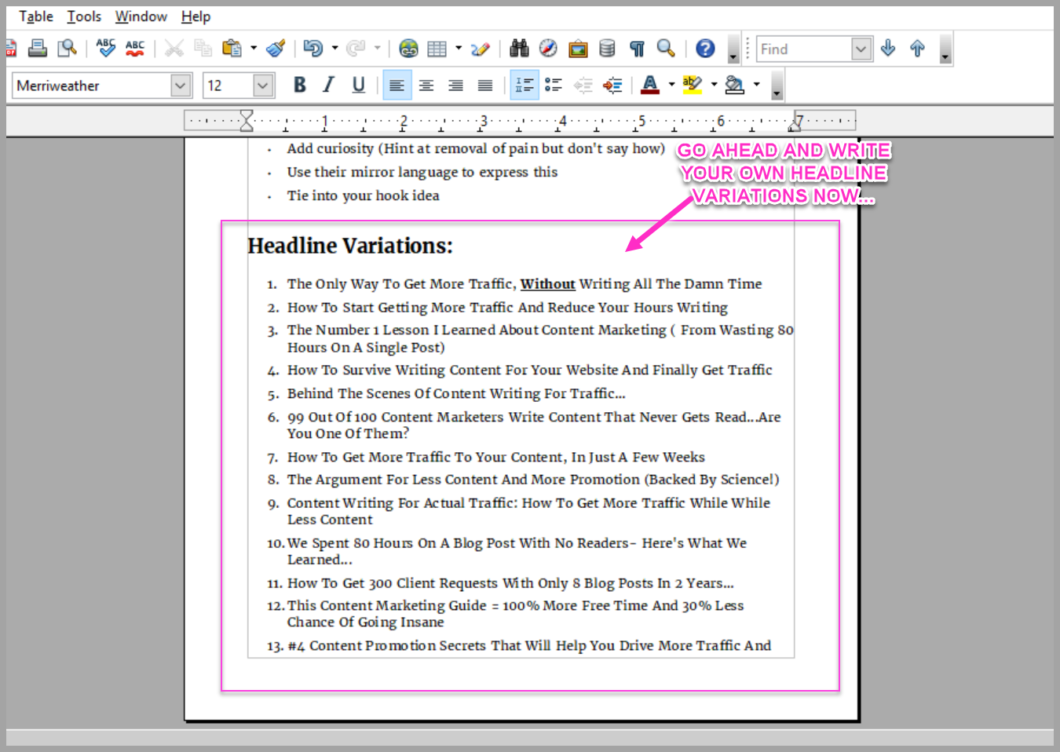
Task: Select the Format Paintbrush tool
Action: tap(276, 48)
